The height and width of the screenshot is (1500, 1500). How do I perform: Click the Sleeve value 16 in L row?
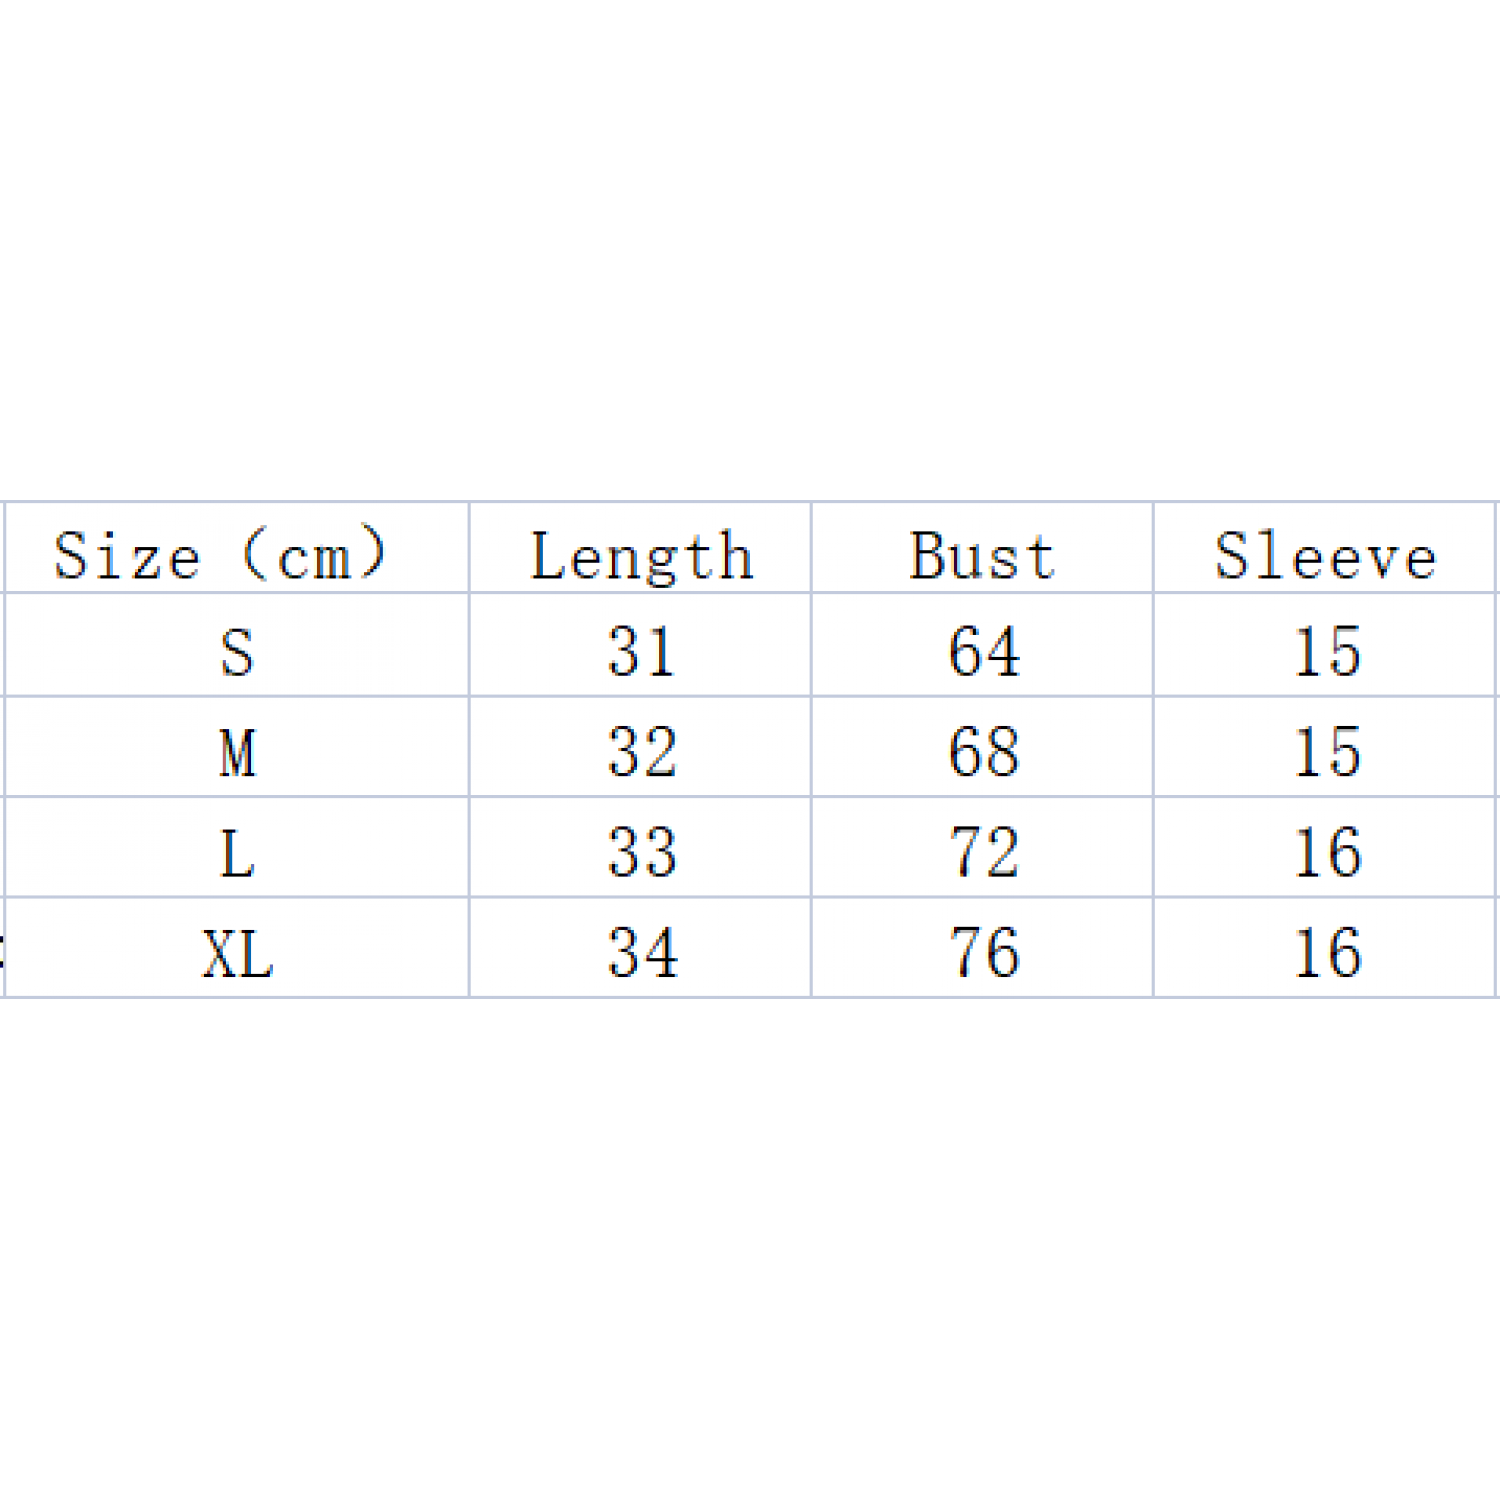[x=1327, y=853]
